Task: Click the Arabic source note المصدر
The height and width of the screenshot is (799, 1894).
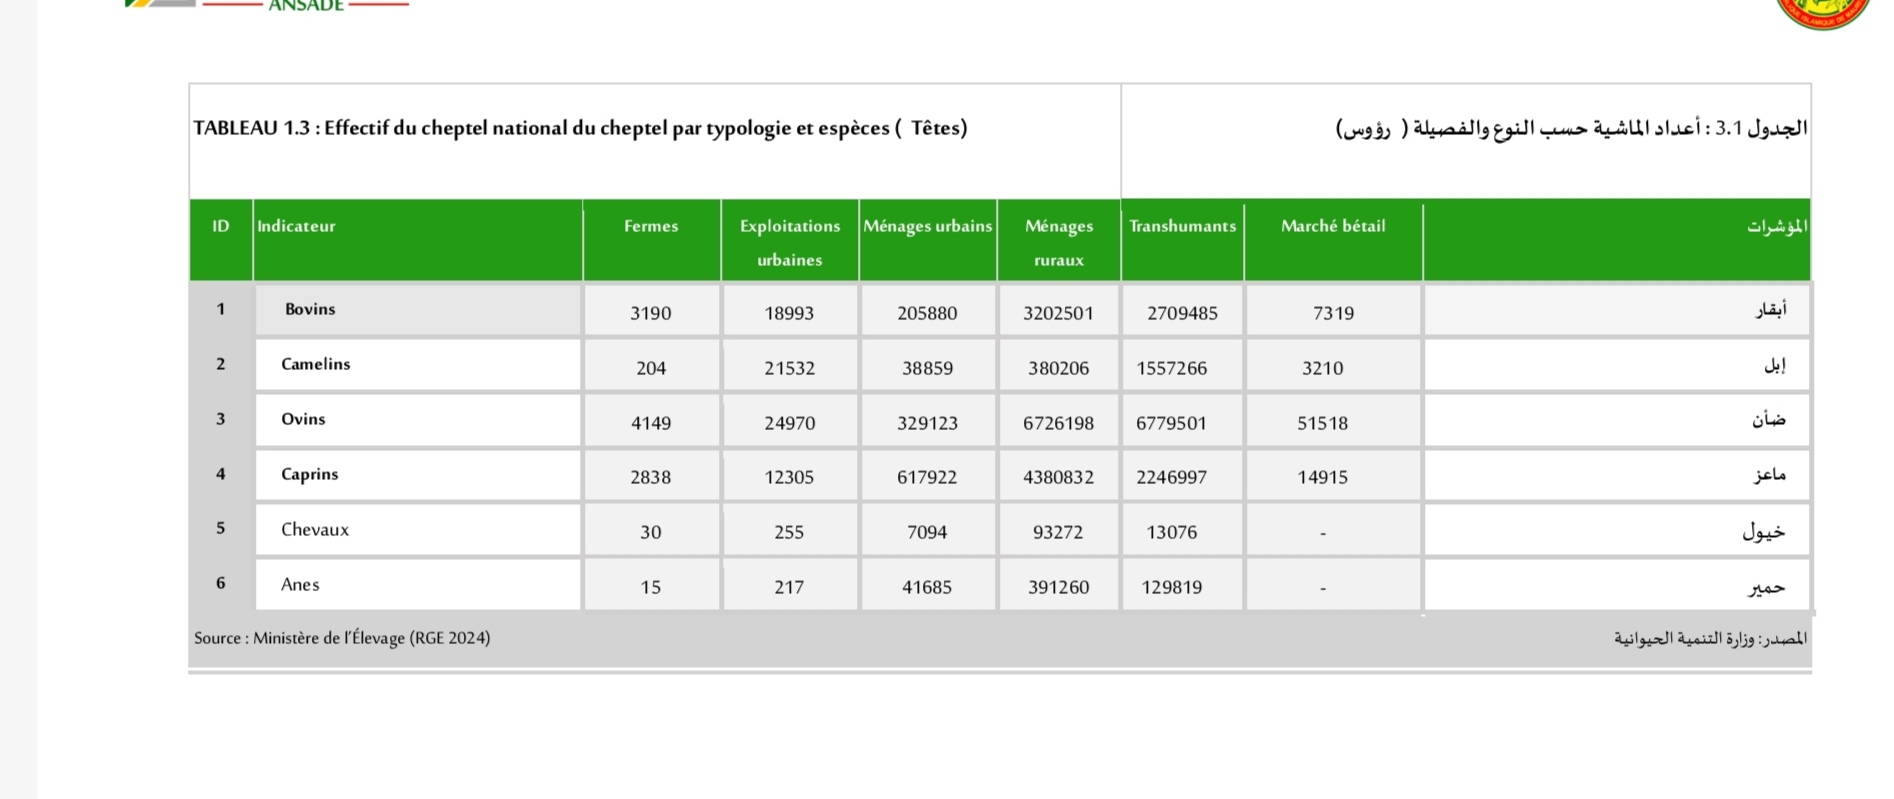Action: pos(1710,638)
